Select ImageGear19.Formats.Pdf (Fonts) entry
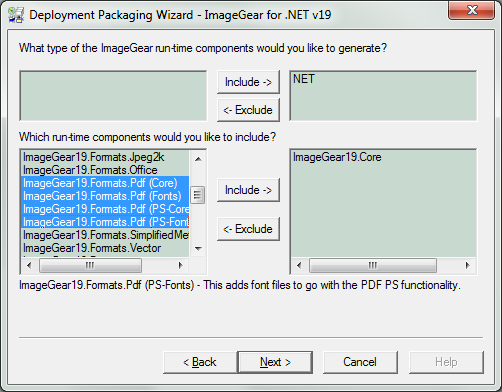Viewport: 502px width, 392px height. point(105,196)
